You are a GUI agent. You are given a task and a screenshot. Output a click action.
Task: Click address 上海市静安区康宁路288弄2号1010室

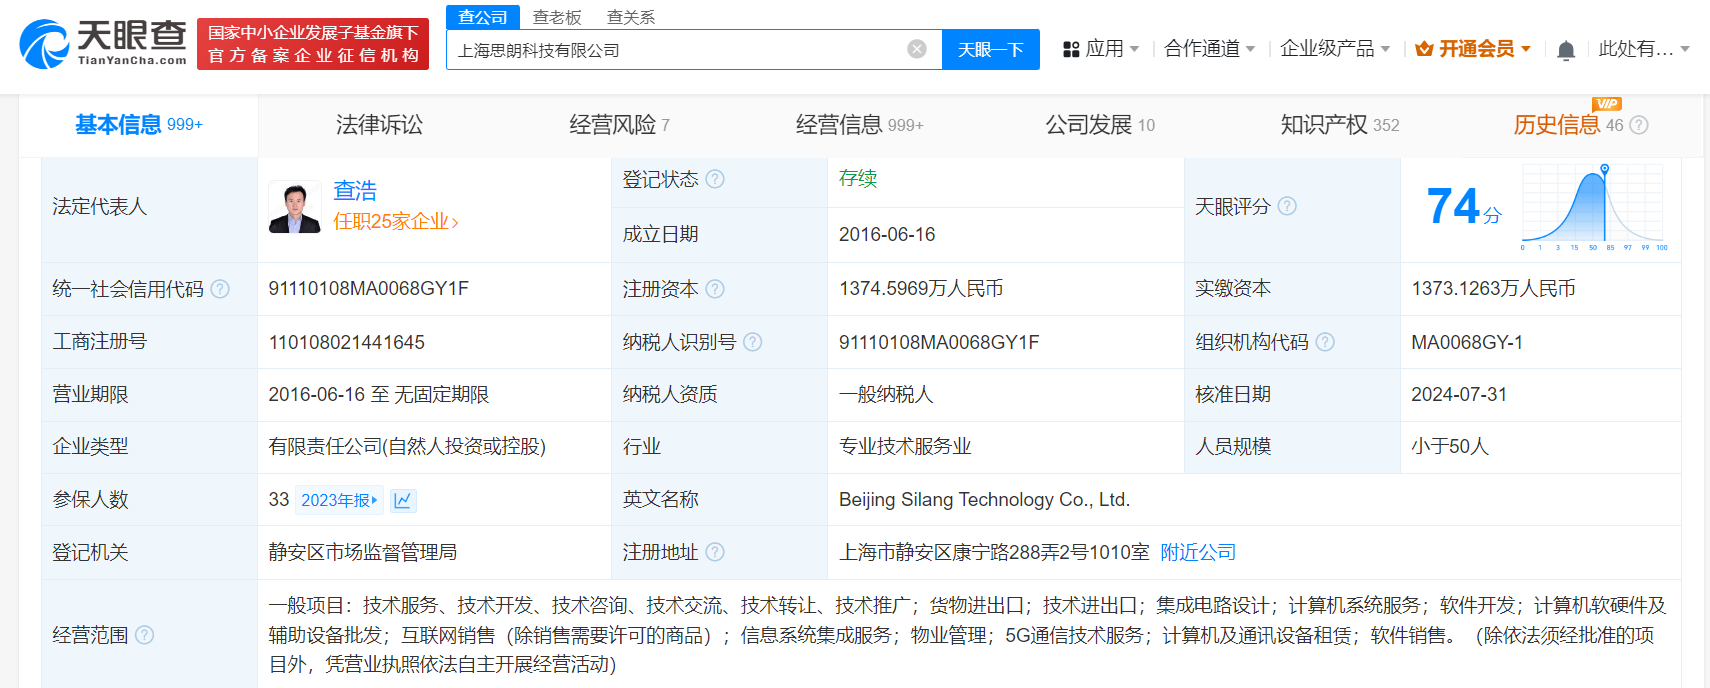pos(994,552)
